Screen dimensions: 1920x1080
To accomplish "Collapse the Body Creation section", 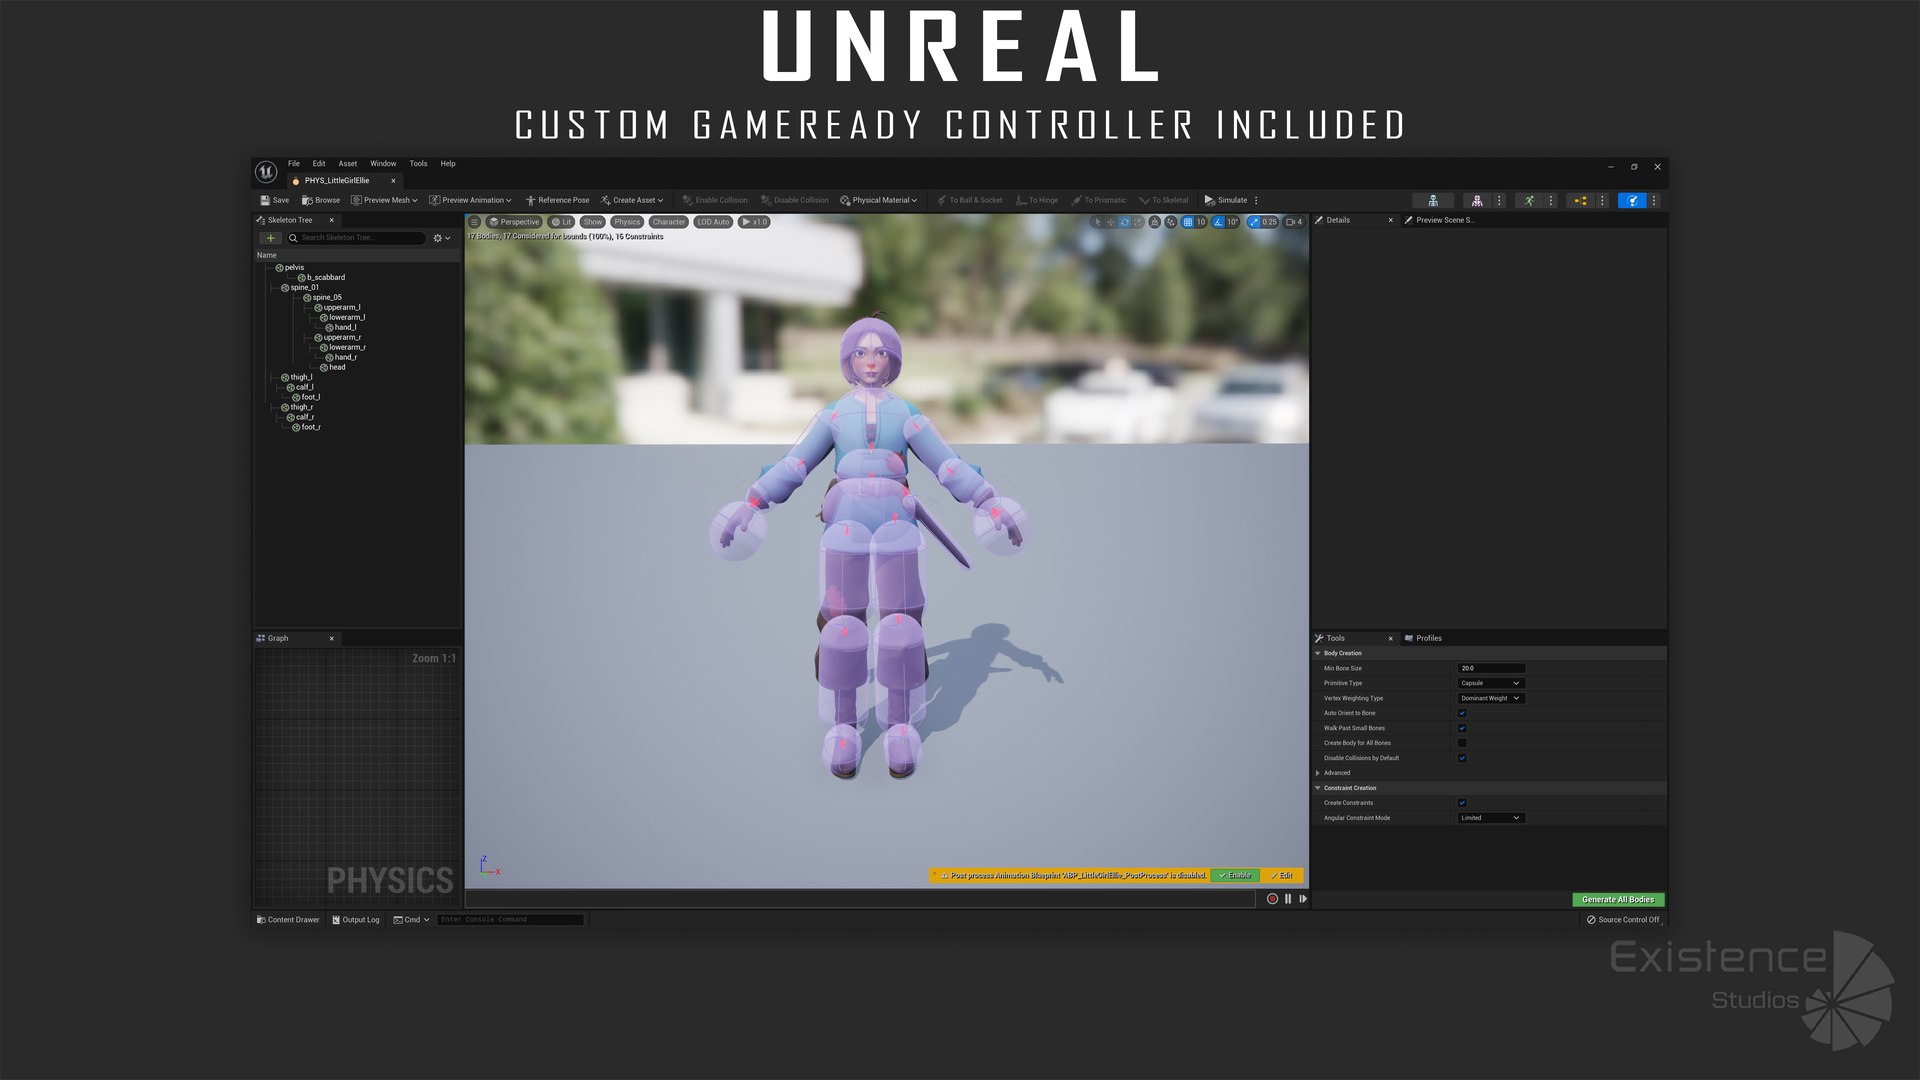I will click(1318, 653).
